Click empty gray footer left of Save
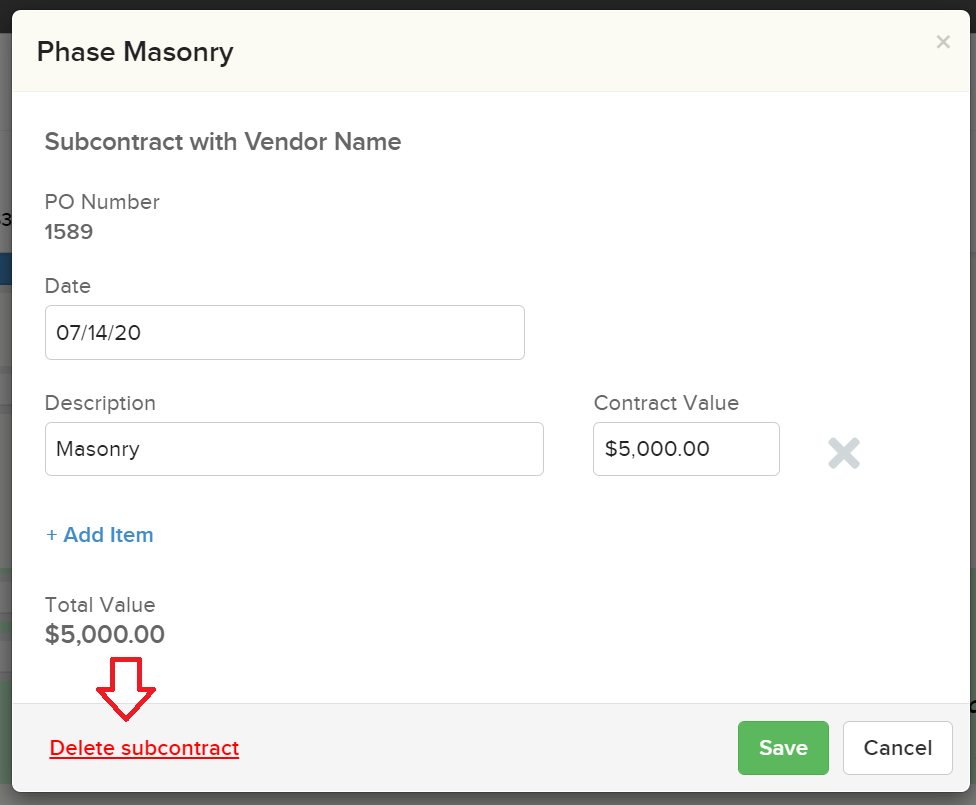The height and width of the screenshot is (805, 976). pyautogui.click(x=480, y=748)
